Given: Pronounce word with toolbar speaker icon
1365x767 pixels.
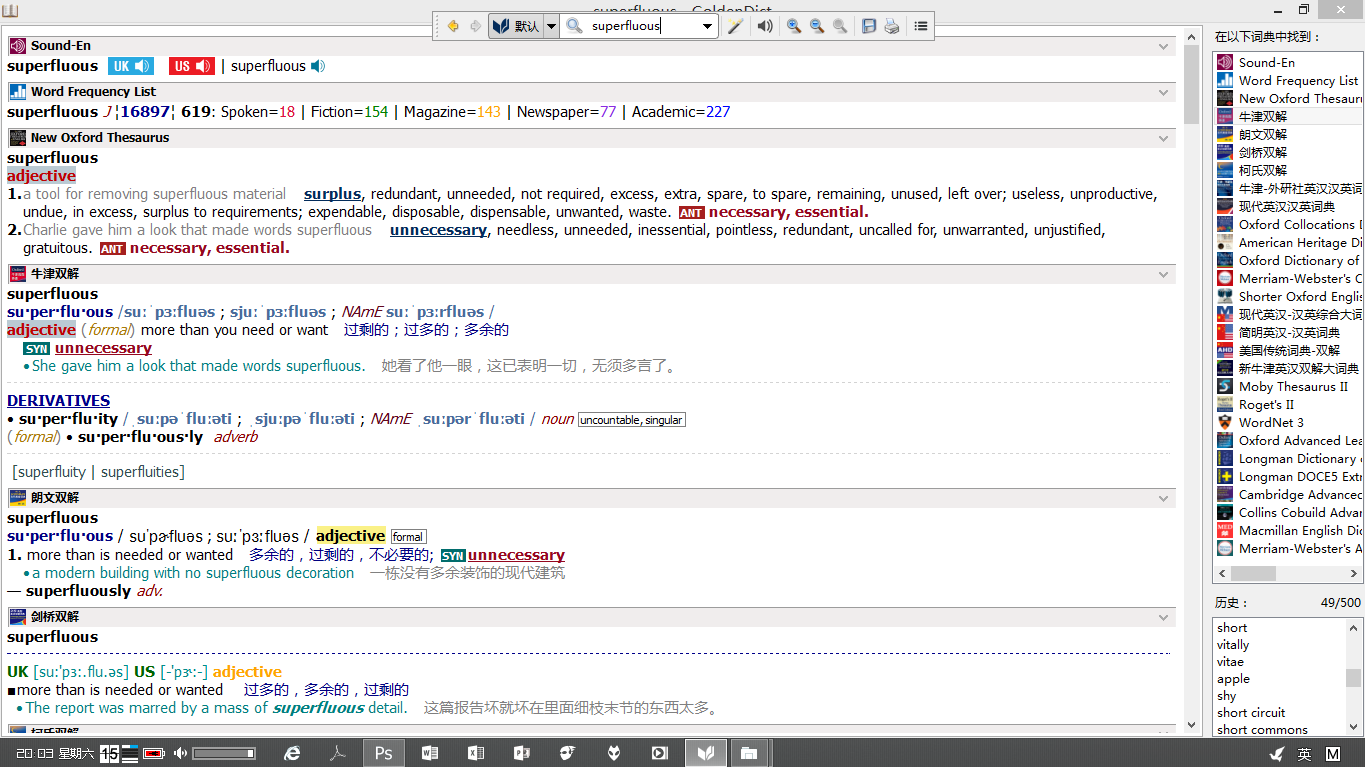Looking at the screenshot, I should click(765, 26).
